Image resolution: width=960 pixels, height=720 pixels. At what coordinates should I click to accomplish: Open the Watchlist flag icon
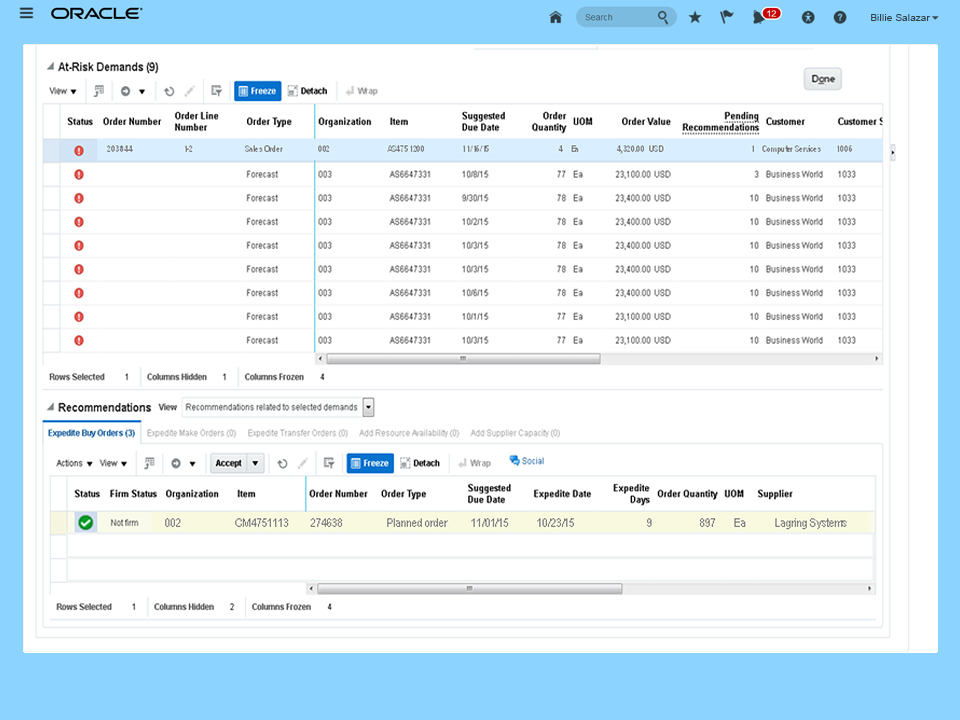(727, 17)
